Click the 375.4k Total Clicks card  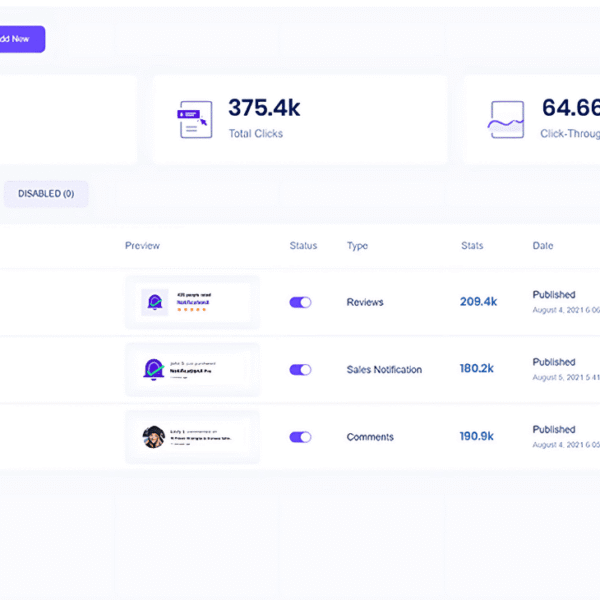pyautogui.click(x=298, y=119)
